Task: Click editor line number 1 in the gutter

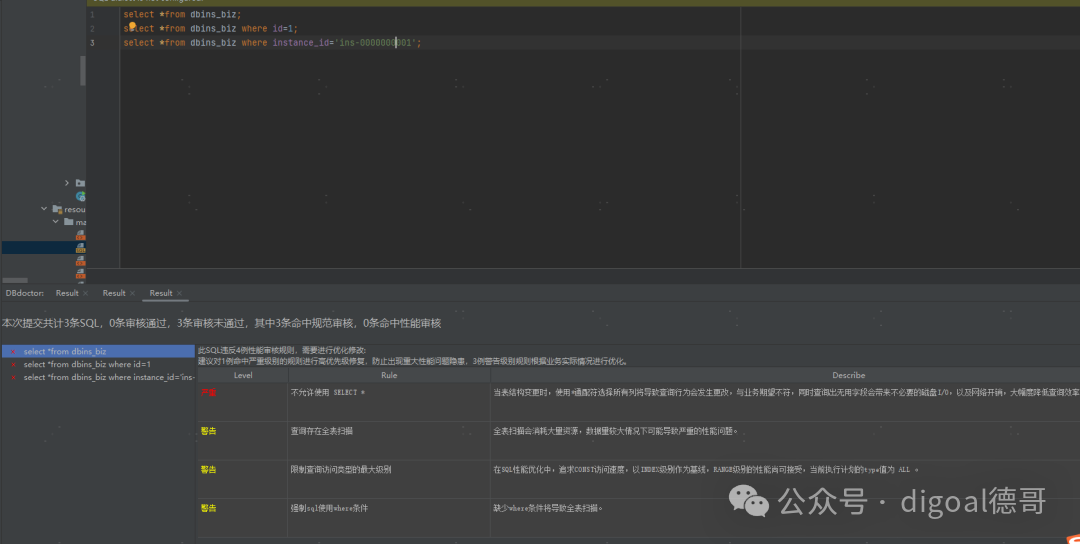Action: (x=92, y=14)
